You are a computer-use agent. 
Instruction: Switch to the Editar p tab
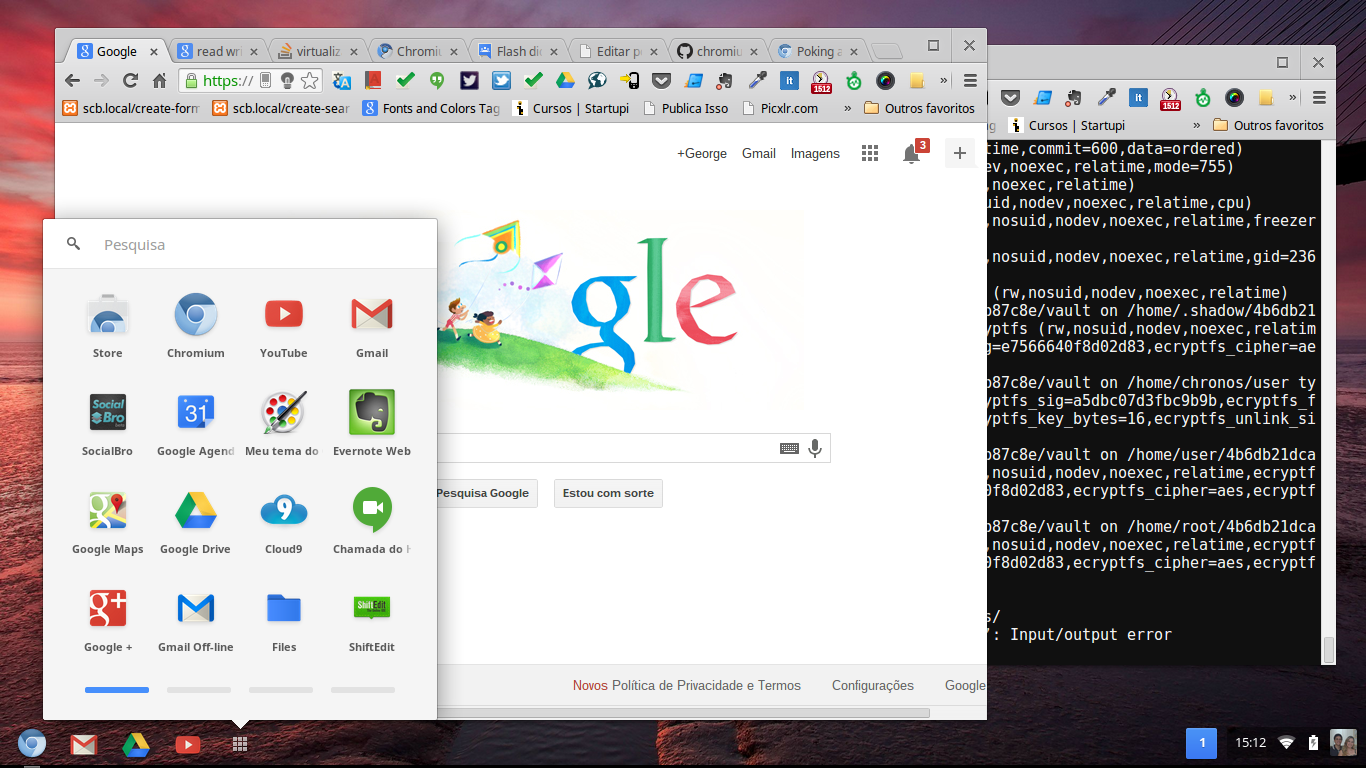point(618,51)
